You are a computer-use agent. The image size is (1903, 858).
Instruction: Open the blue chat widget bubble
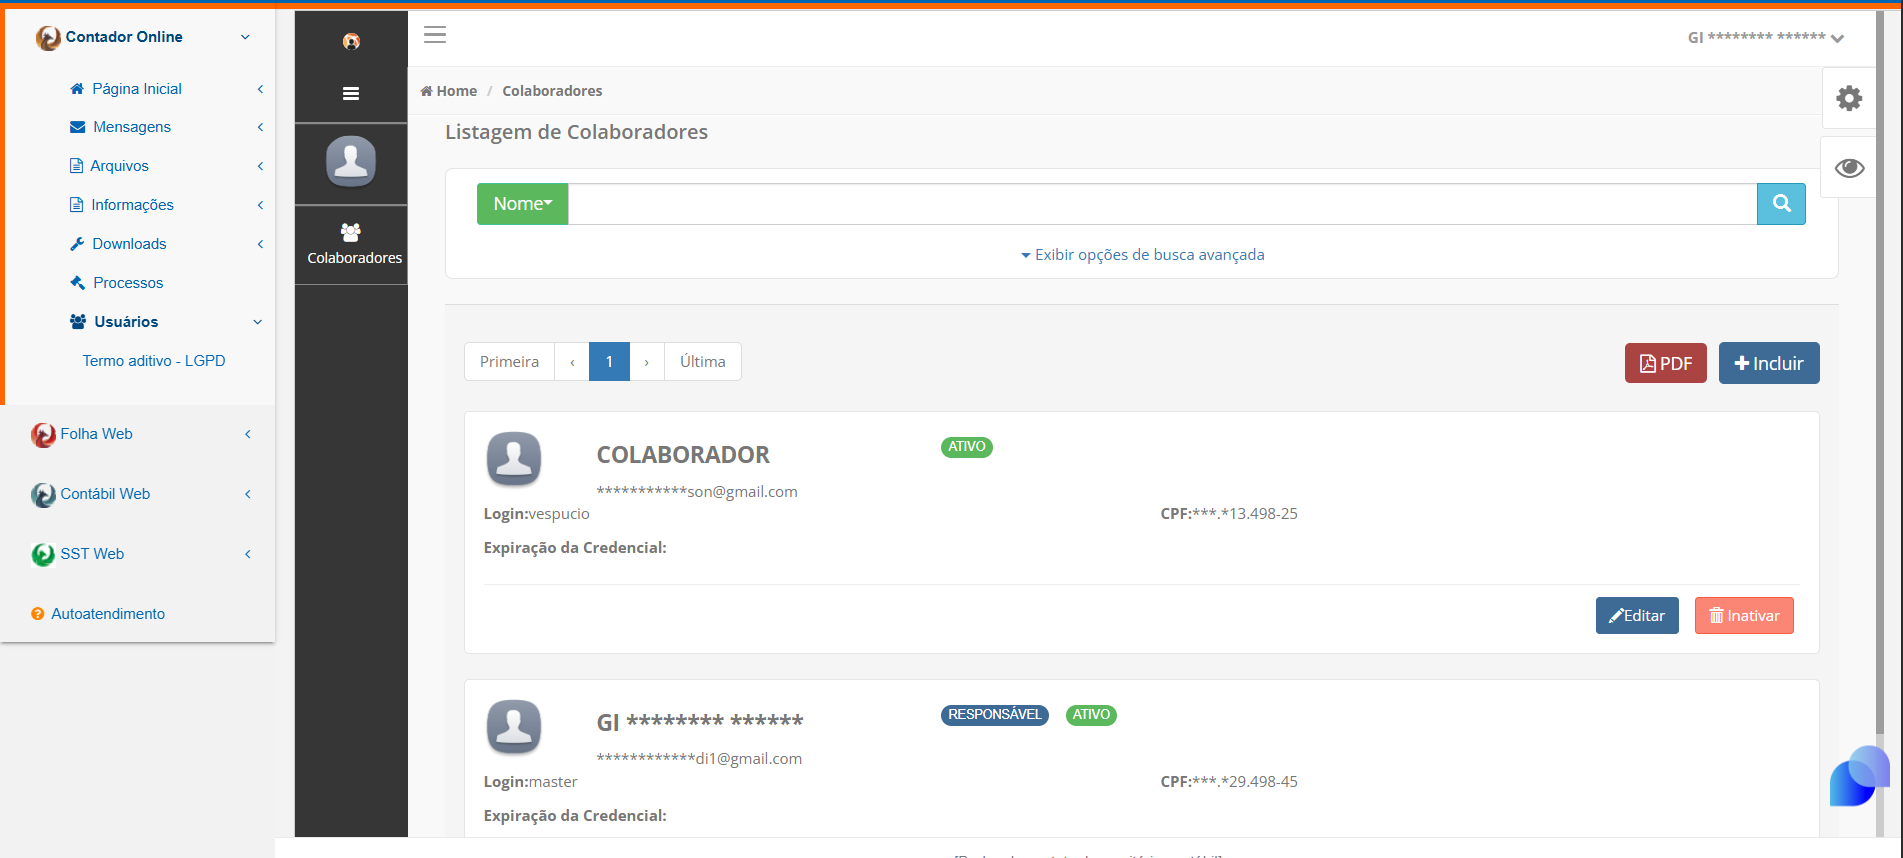point(1859,776)
